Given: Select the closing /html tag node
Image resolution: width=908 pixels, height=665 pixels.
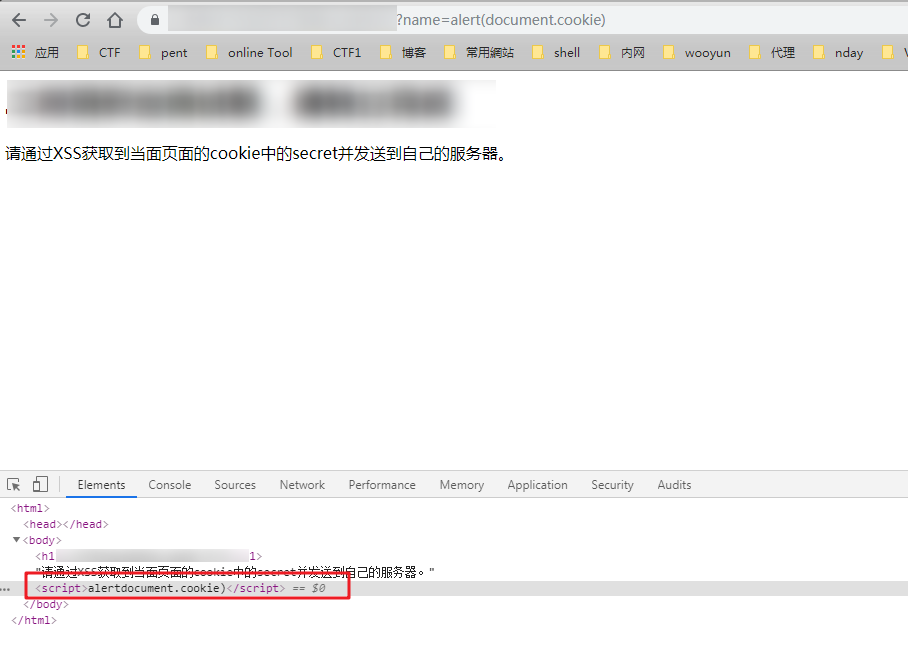Looking at the screenshot, I should pos(34,620).
